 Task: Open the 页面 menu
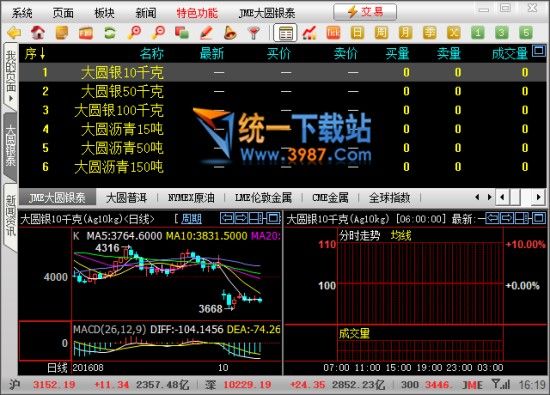point(63,13)
